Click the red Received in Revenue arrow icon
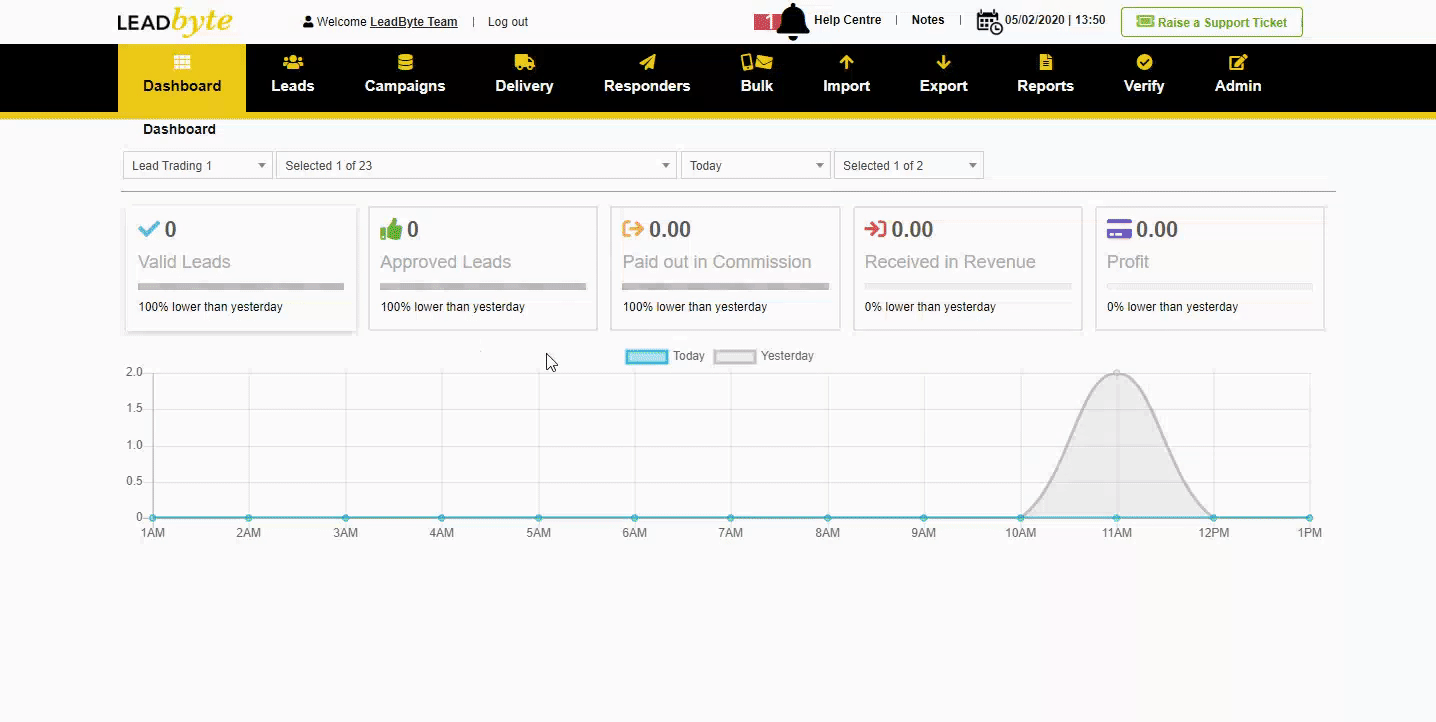Screen dimensions: 1436x722 tap(876, 229)
